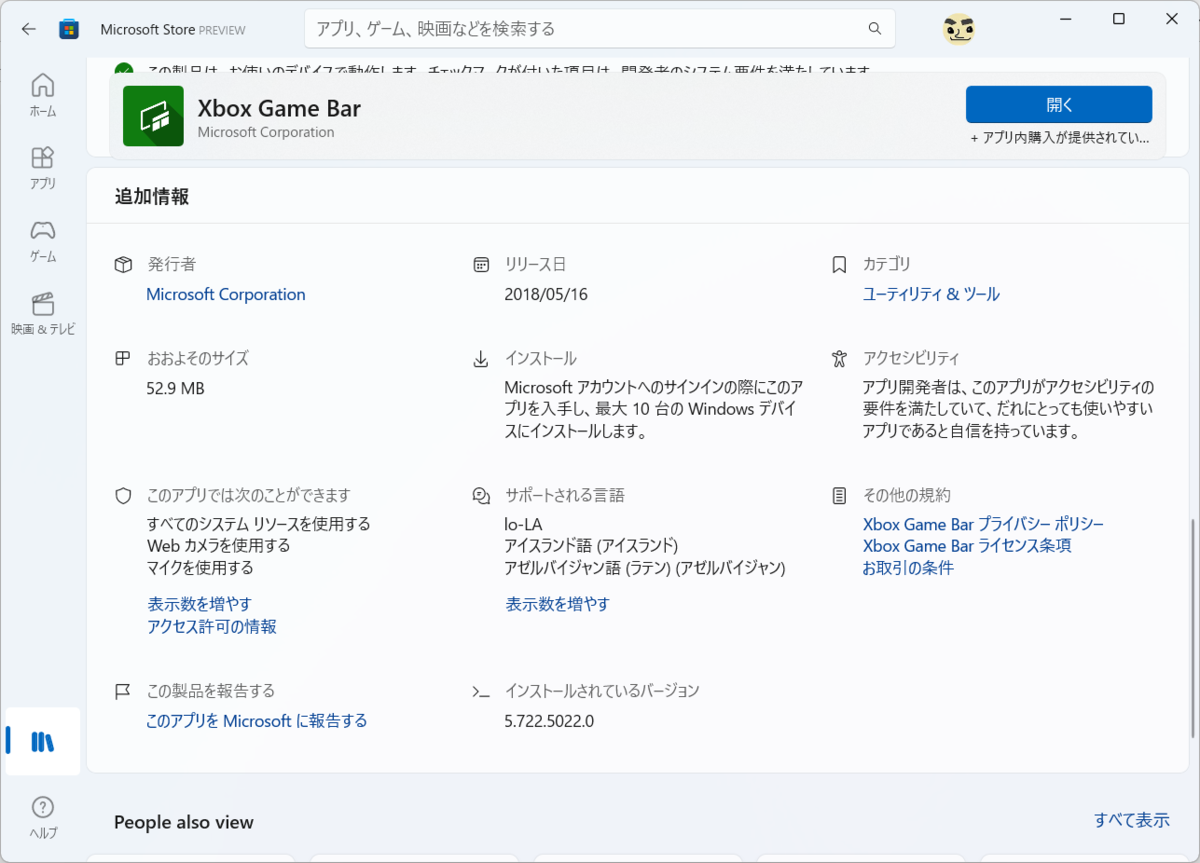Open Xbox Game Bar ライセンス条項 link
Viewport: 1200px width, 863px height.
[x=967, y=546]
